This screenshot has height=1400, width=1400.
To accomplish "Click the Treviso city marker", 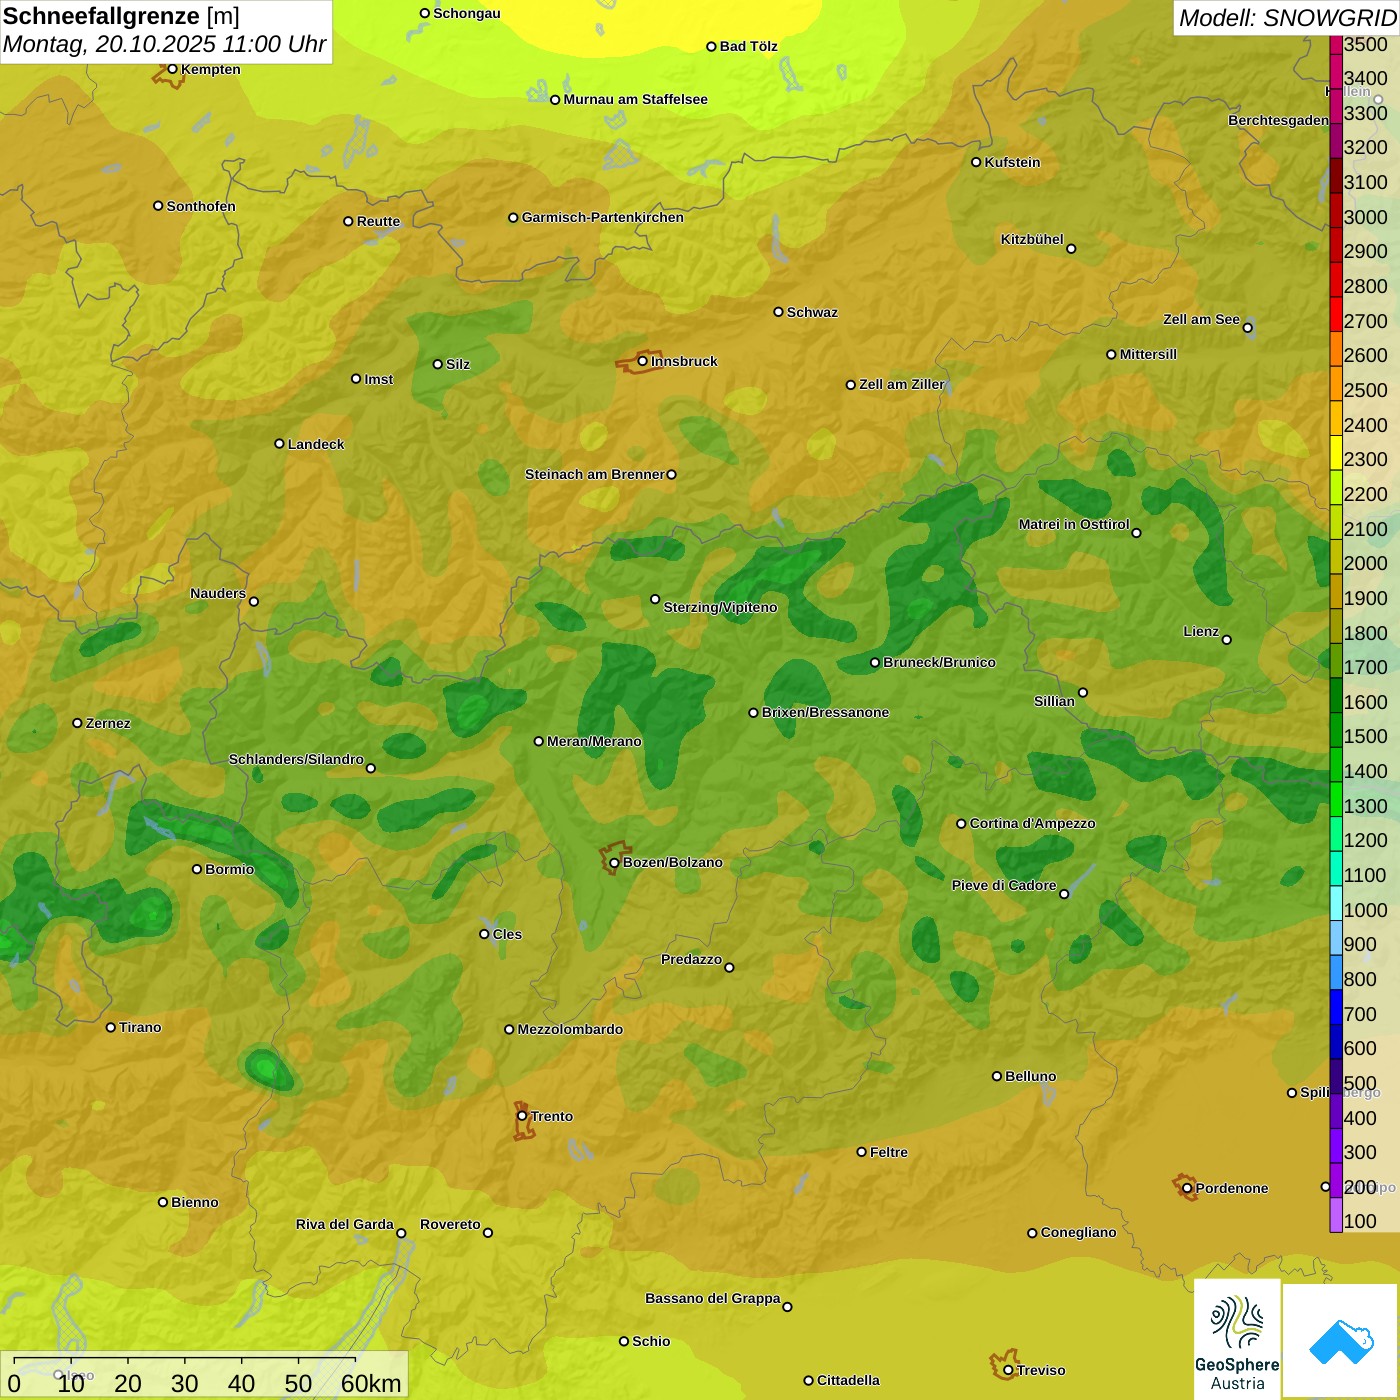I will (x=1008, y=1370).
